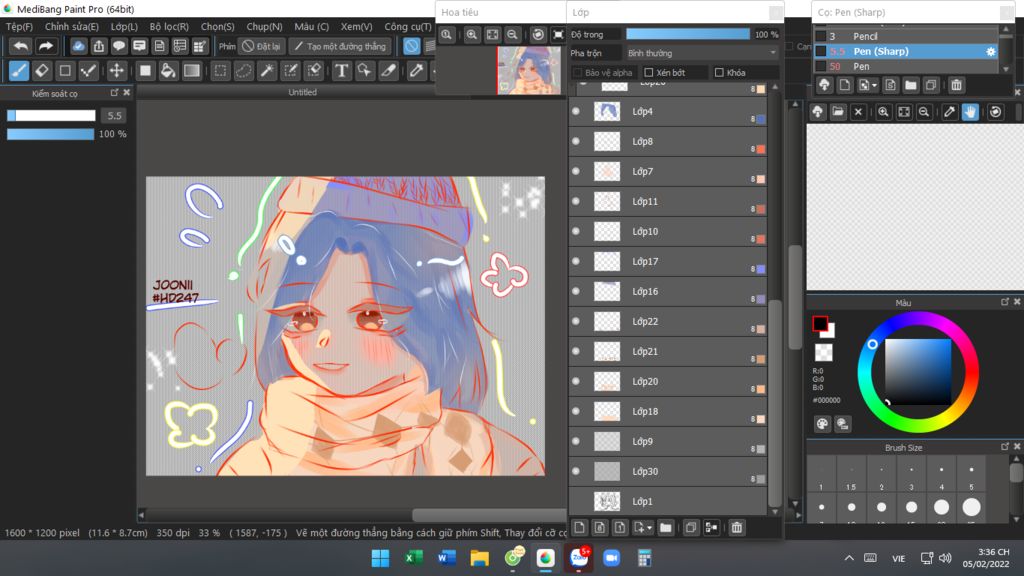Select the rectangular Select tool

click(221, 71)
